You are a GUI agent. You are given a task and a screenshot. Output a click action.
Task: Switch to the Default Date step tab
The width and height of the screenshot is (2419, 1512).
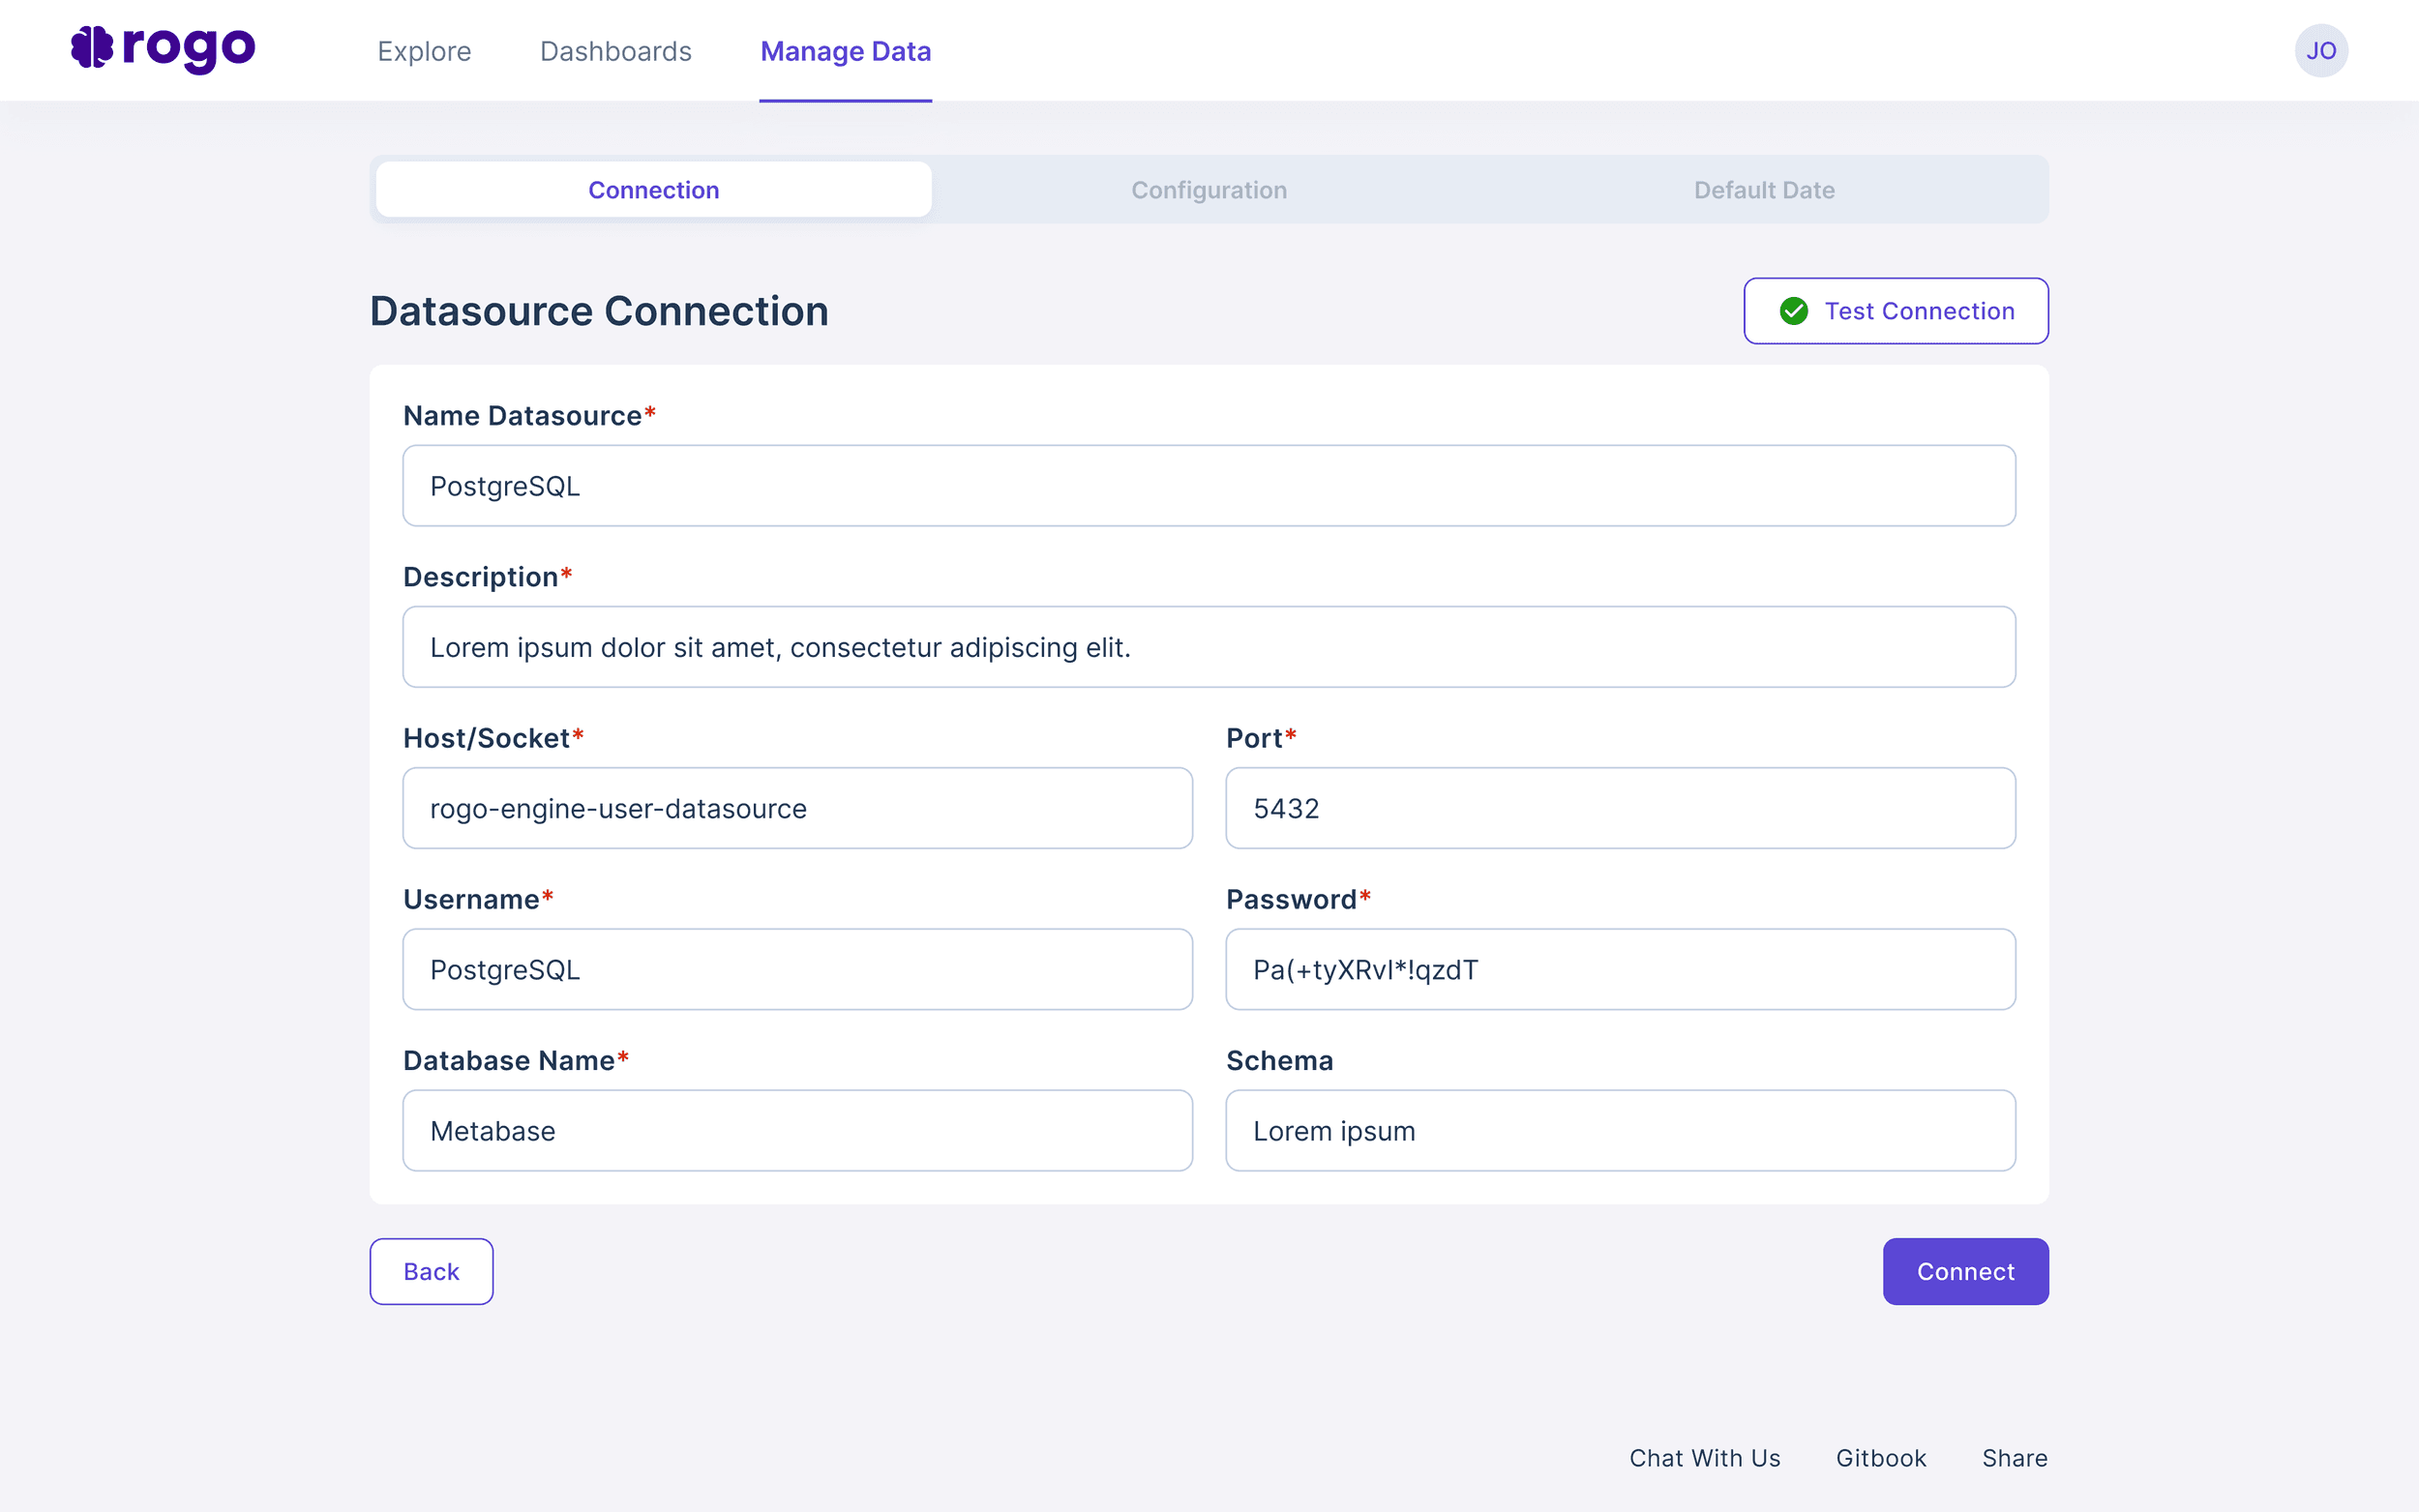point(1763,190)
